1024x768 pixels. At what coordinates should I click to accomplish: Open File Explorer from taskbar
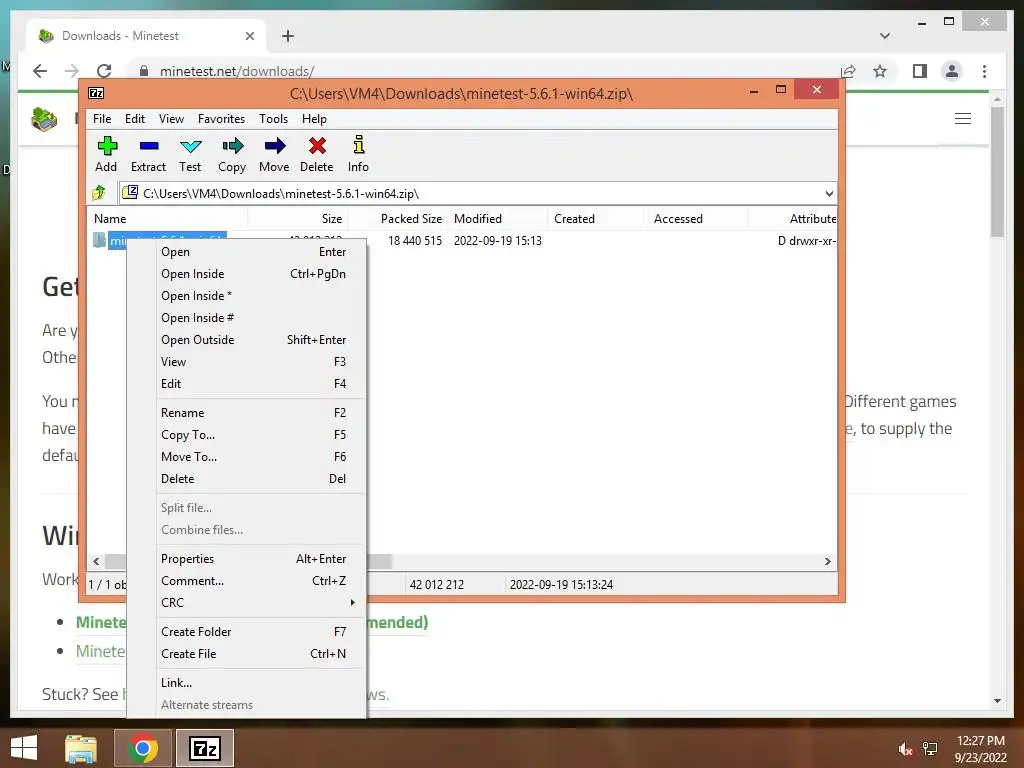click(x=81, y=748)
